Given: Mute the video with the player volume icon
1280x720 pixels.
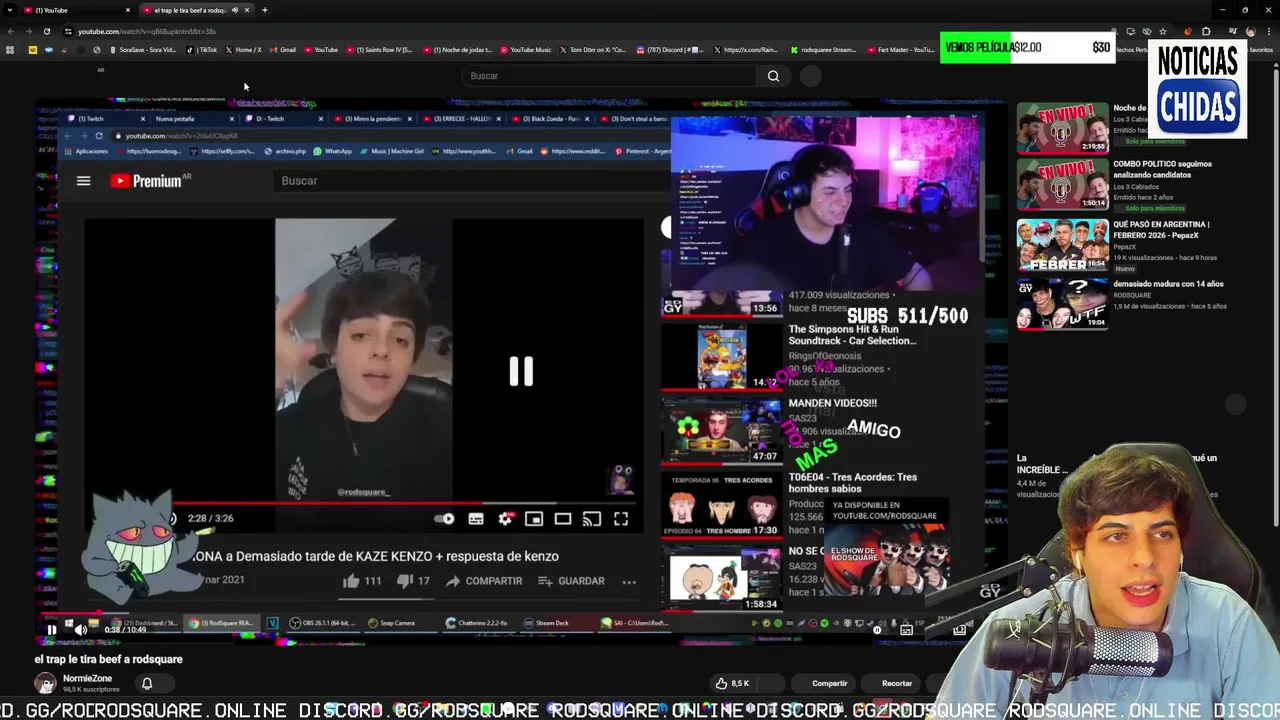Looking at the screenshot, I should [x=81, y=629].
